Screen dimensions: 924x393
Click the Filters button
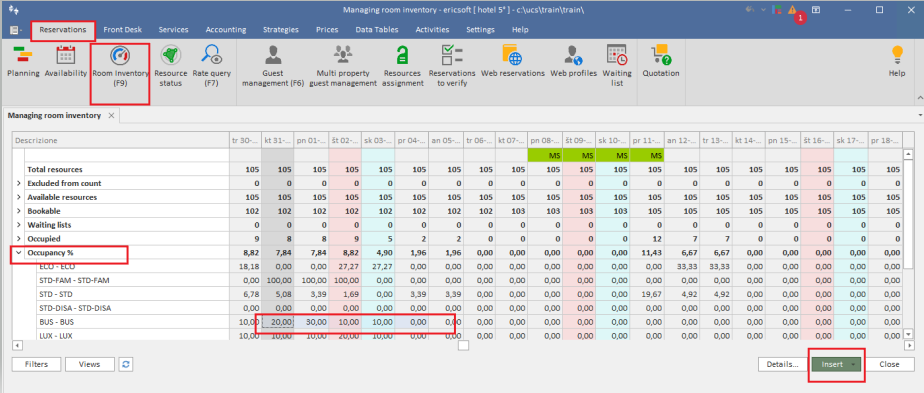pos(37,364)
